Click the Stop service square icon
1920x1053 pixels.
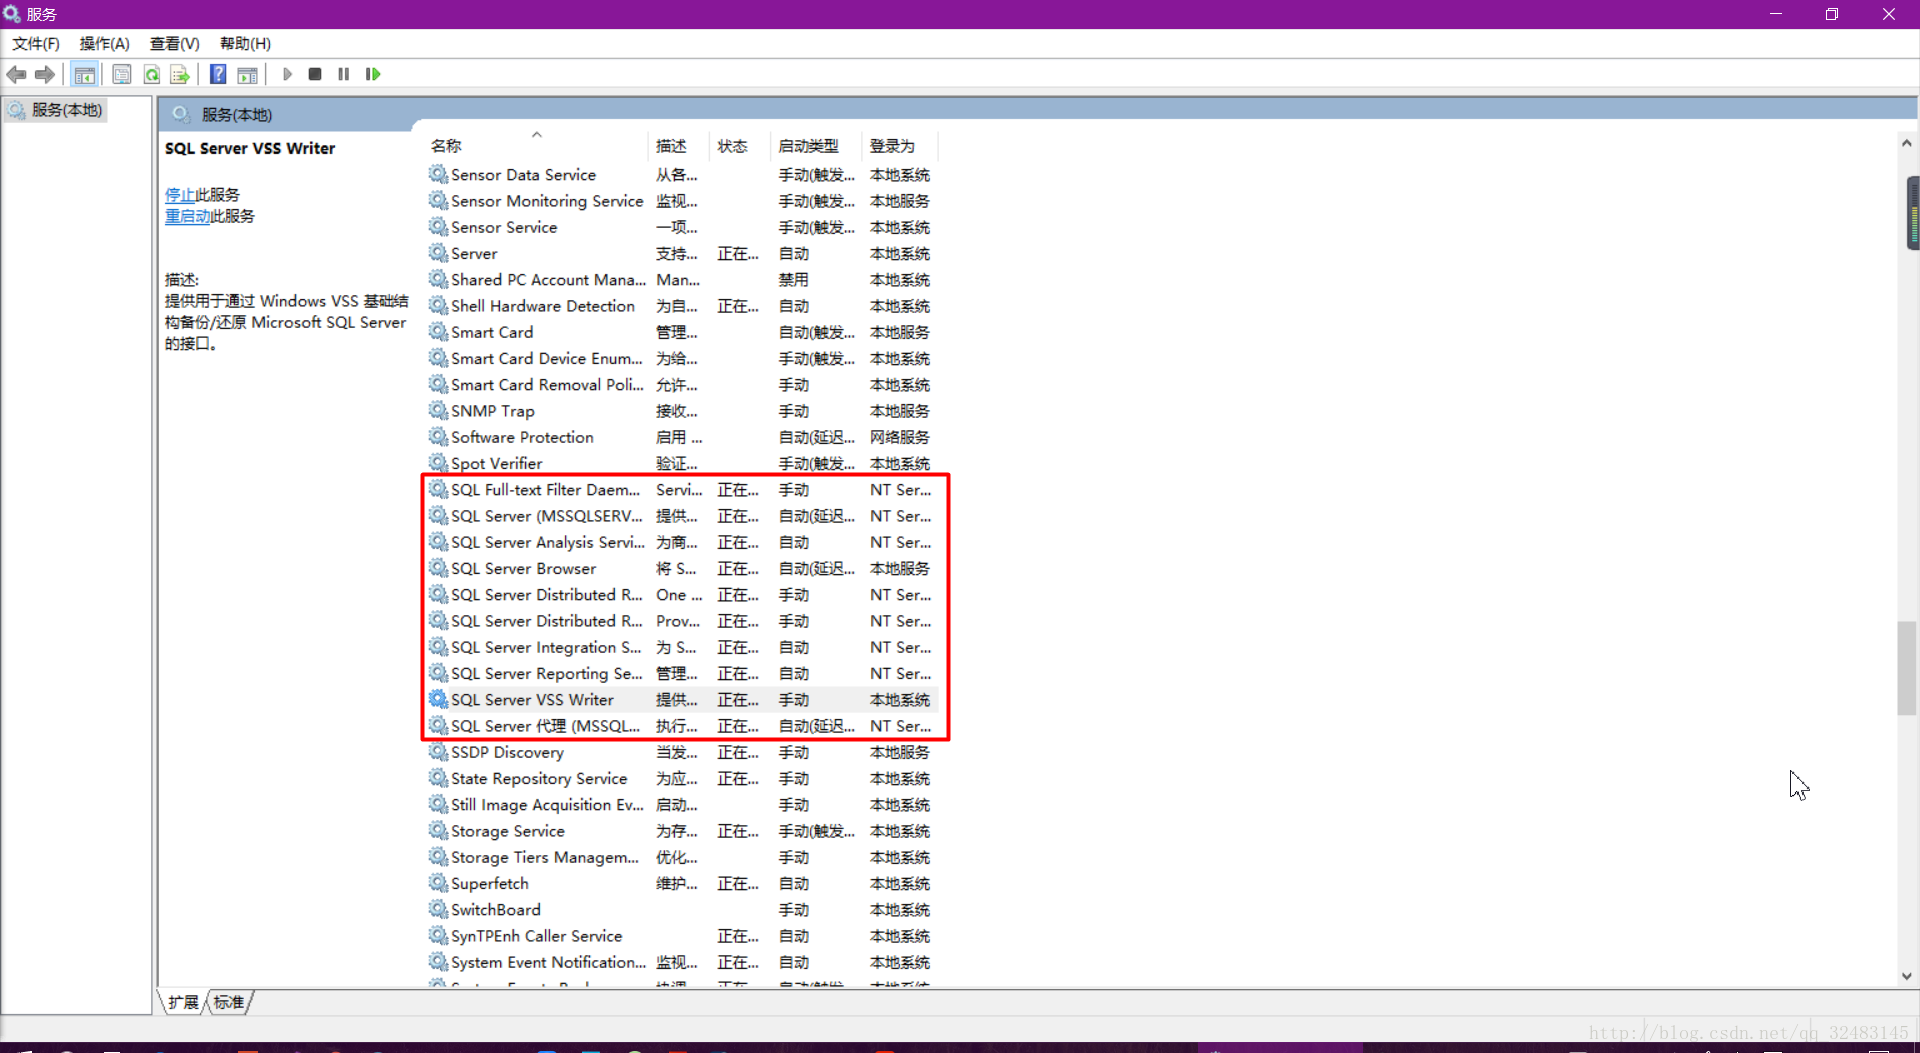(315, 74)
